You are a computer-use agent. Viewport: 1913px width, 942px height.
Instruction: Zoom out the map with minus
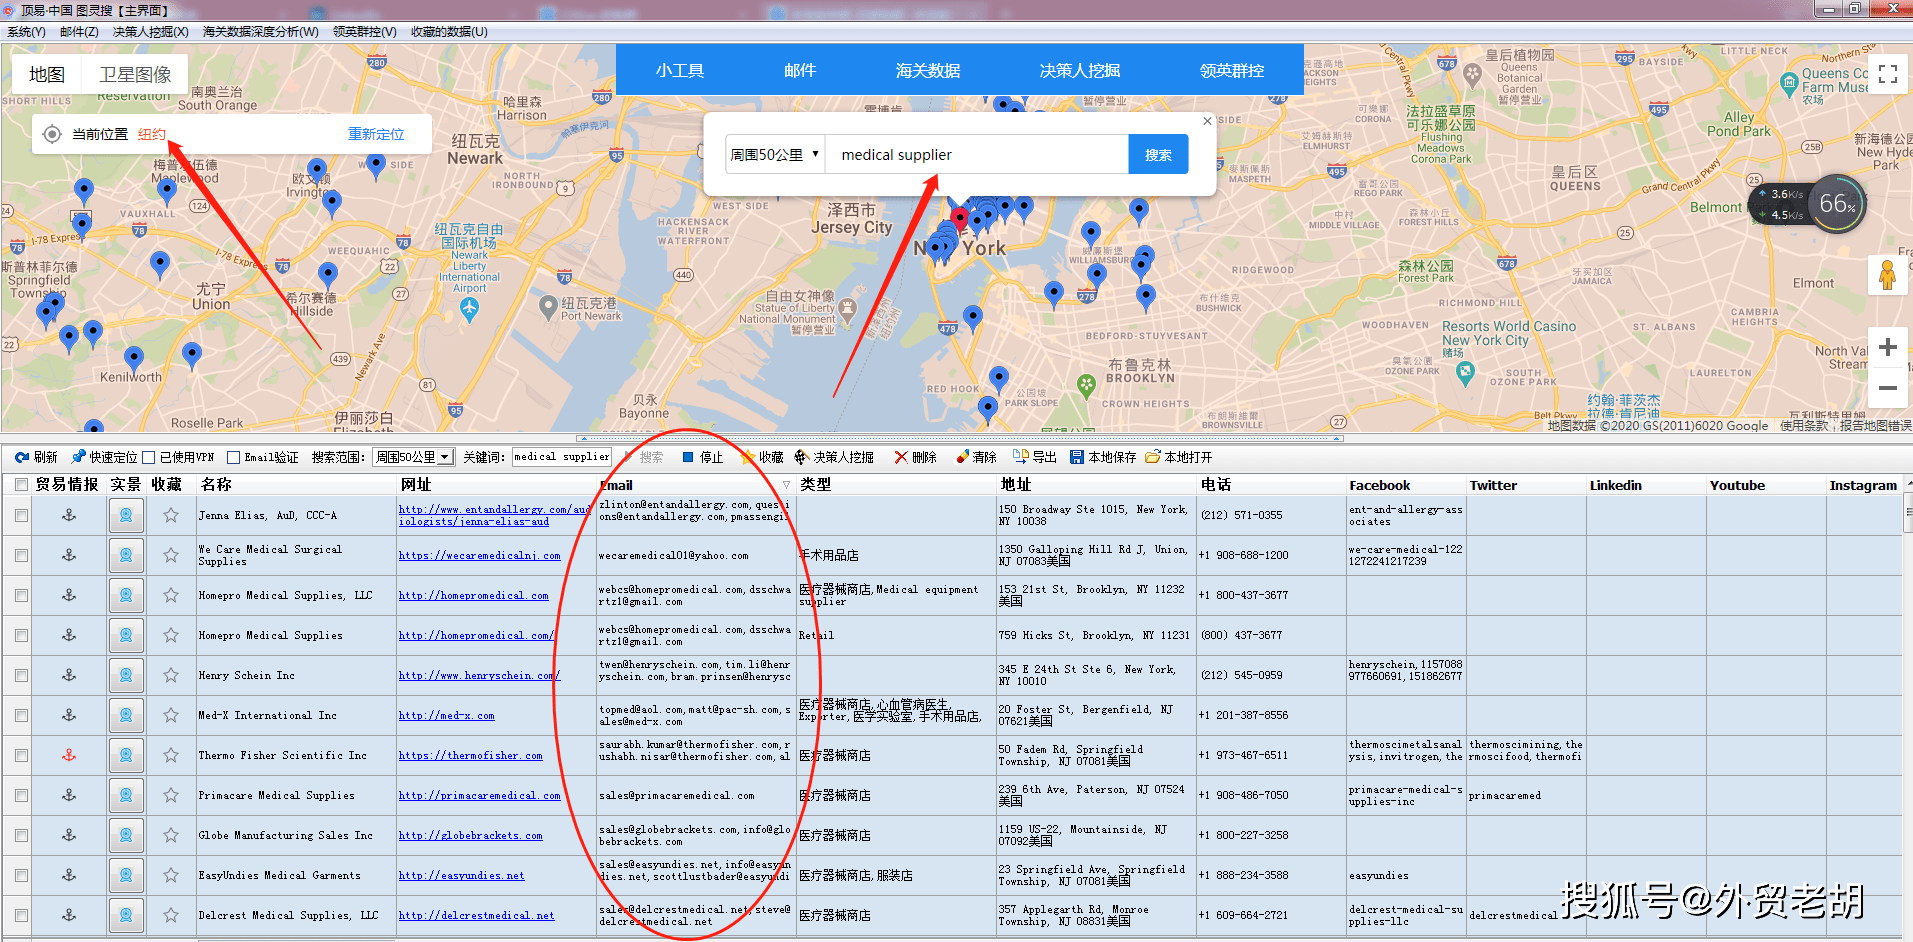[x=1888, y=388]
